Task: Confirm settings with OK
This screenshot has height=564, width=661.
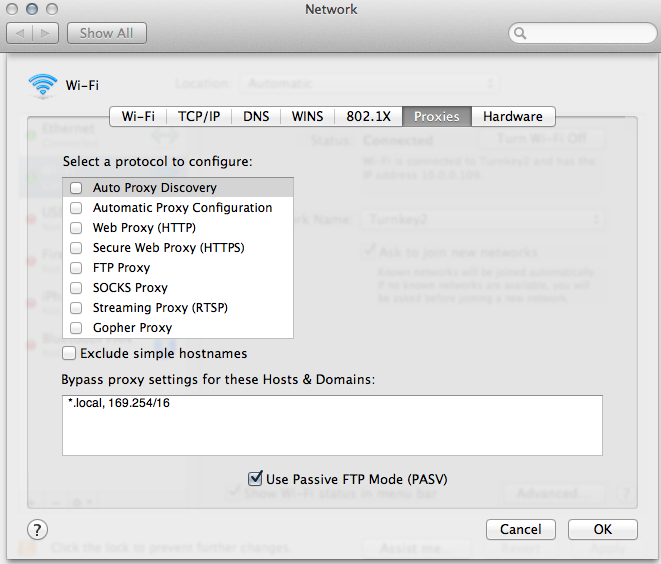Action: [603, 529]
